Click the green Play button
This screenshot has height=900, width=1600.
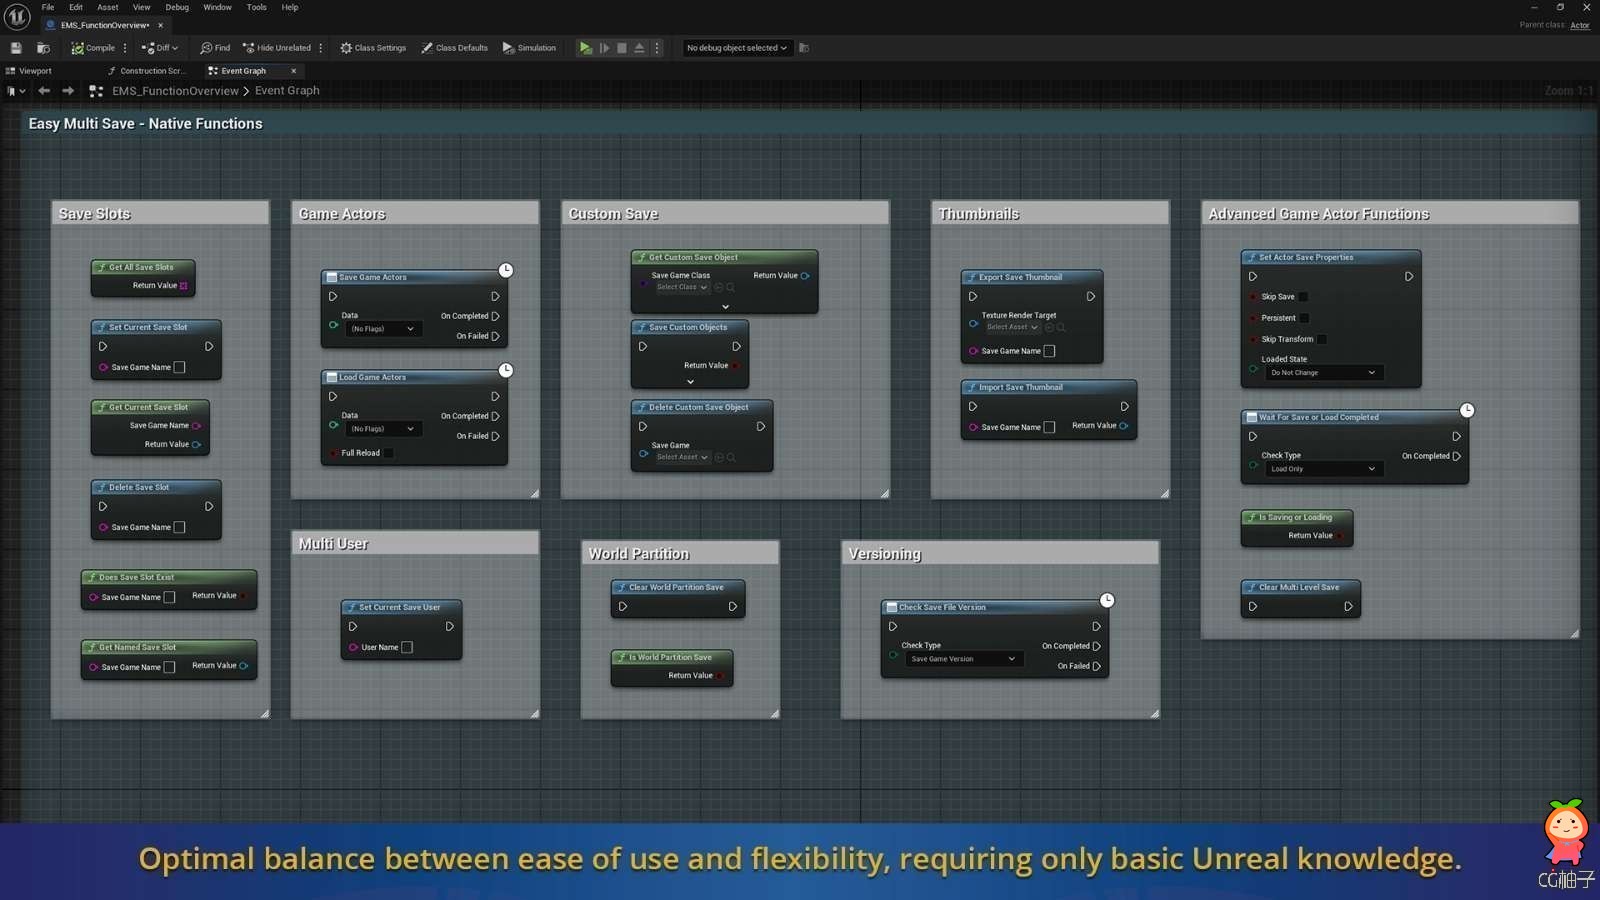(x=586, y=48)
